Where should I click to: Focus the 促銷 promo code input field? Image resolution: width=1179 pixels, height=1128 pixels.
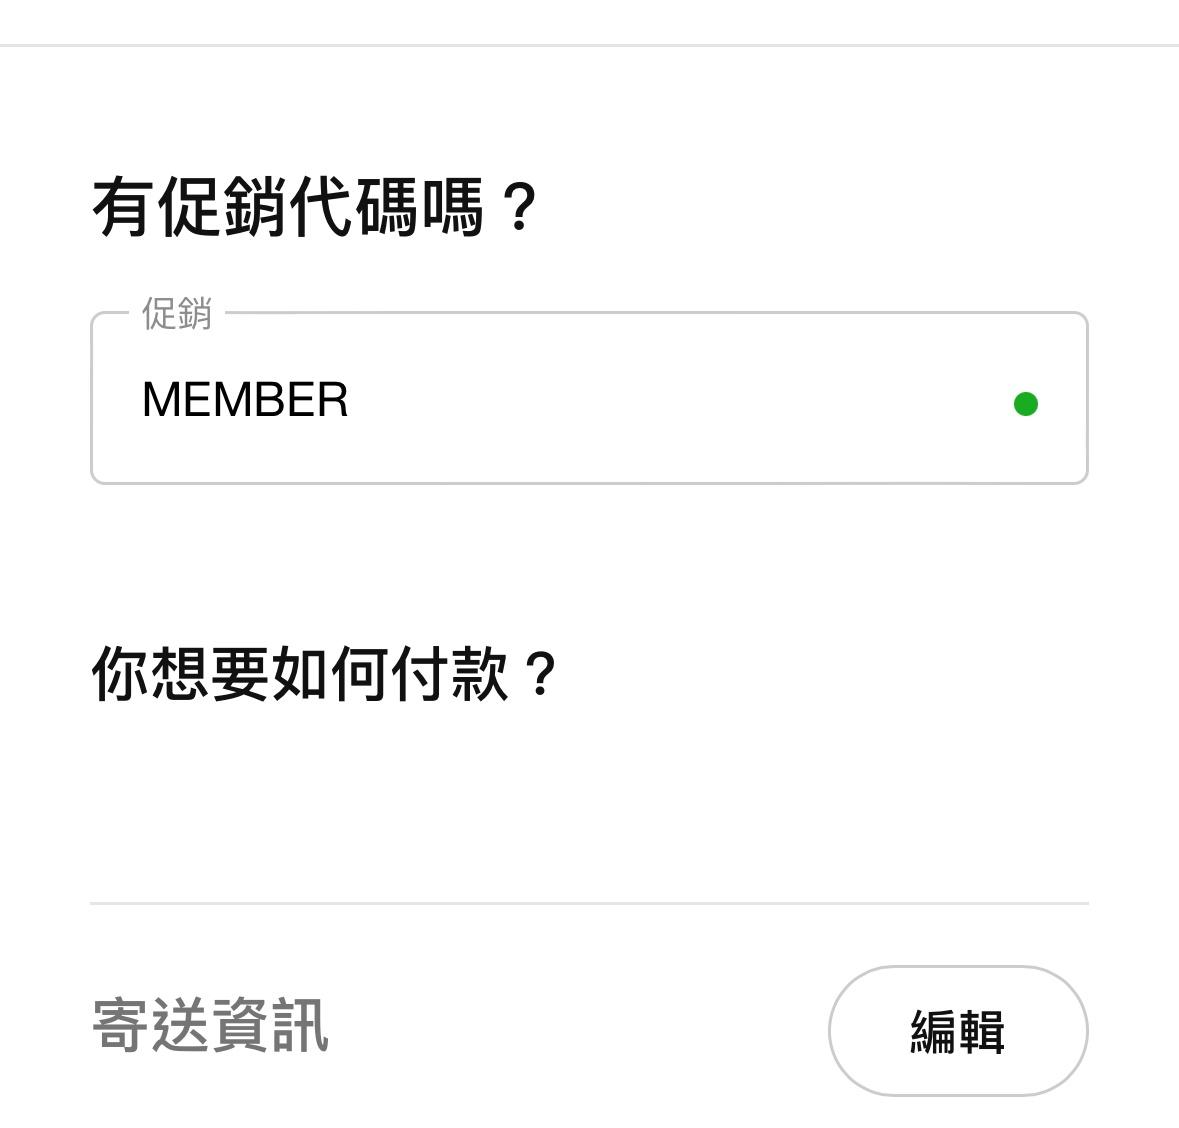[x=588, y=399]
